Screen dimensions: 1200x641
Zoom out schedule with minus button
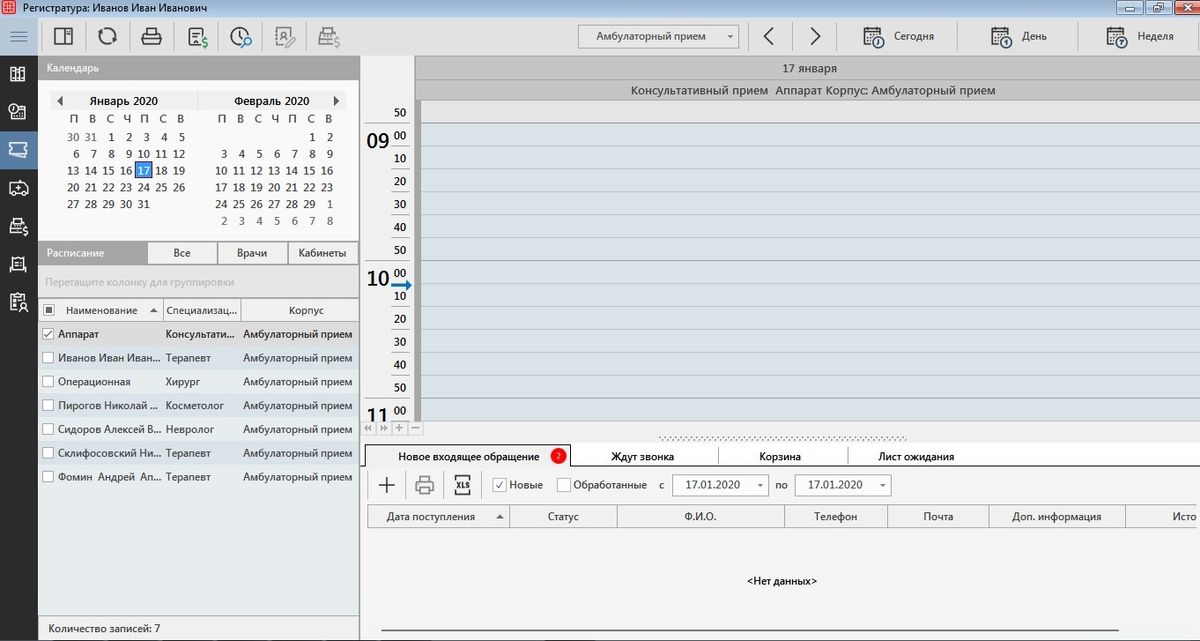(x=415, y=428)
